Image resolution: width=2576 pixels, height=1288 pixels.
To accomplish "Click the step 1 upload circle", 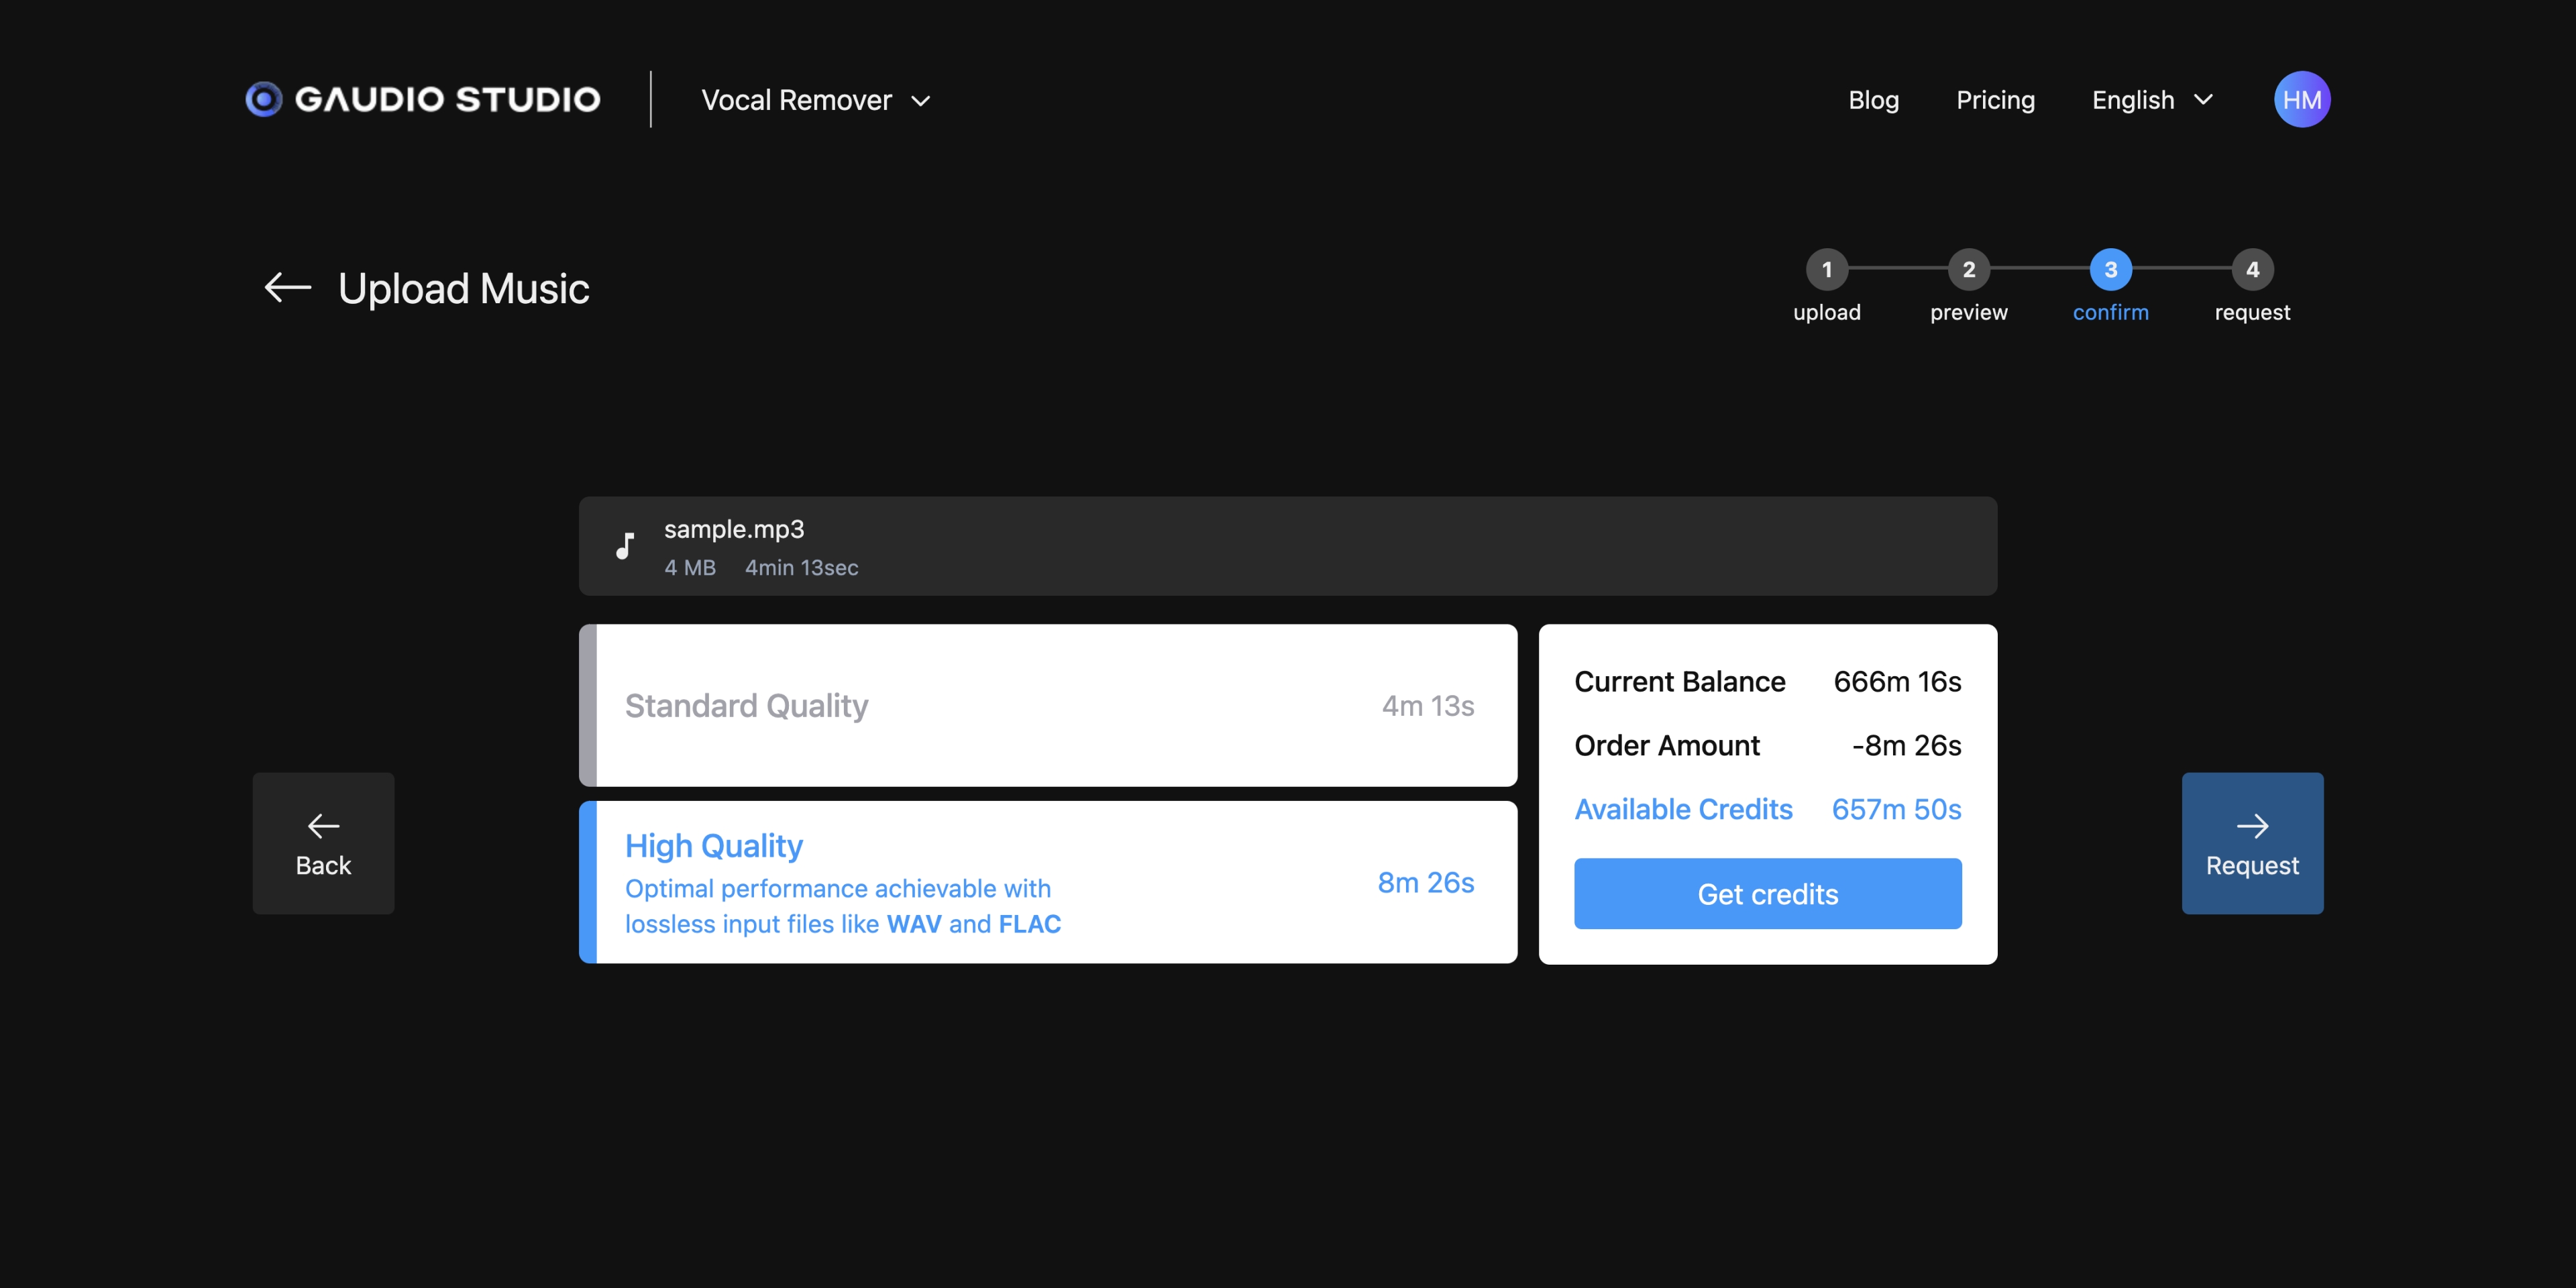I will [1826, 269].
